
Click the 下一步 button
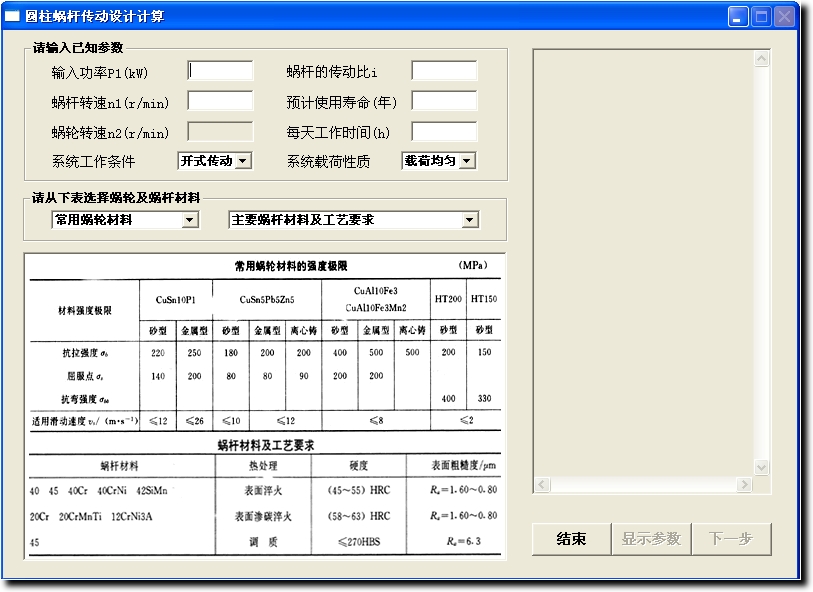[731, 539]
